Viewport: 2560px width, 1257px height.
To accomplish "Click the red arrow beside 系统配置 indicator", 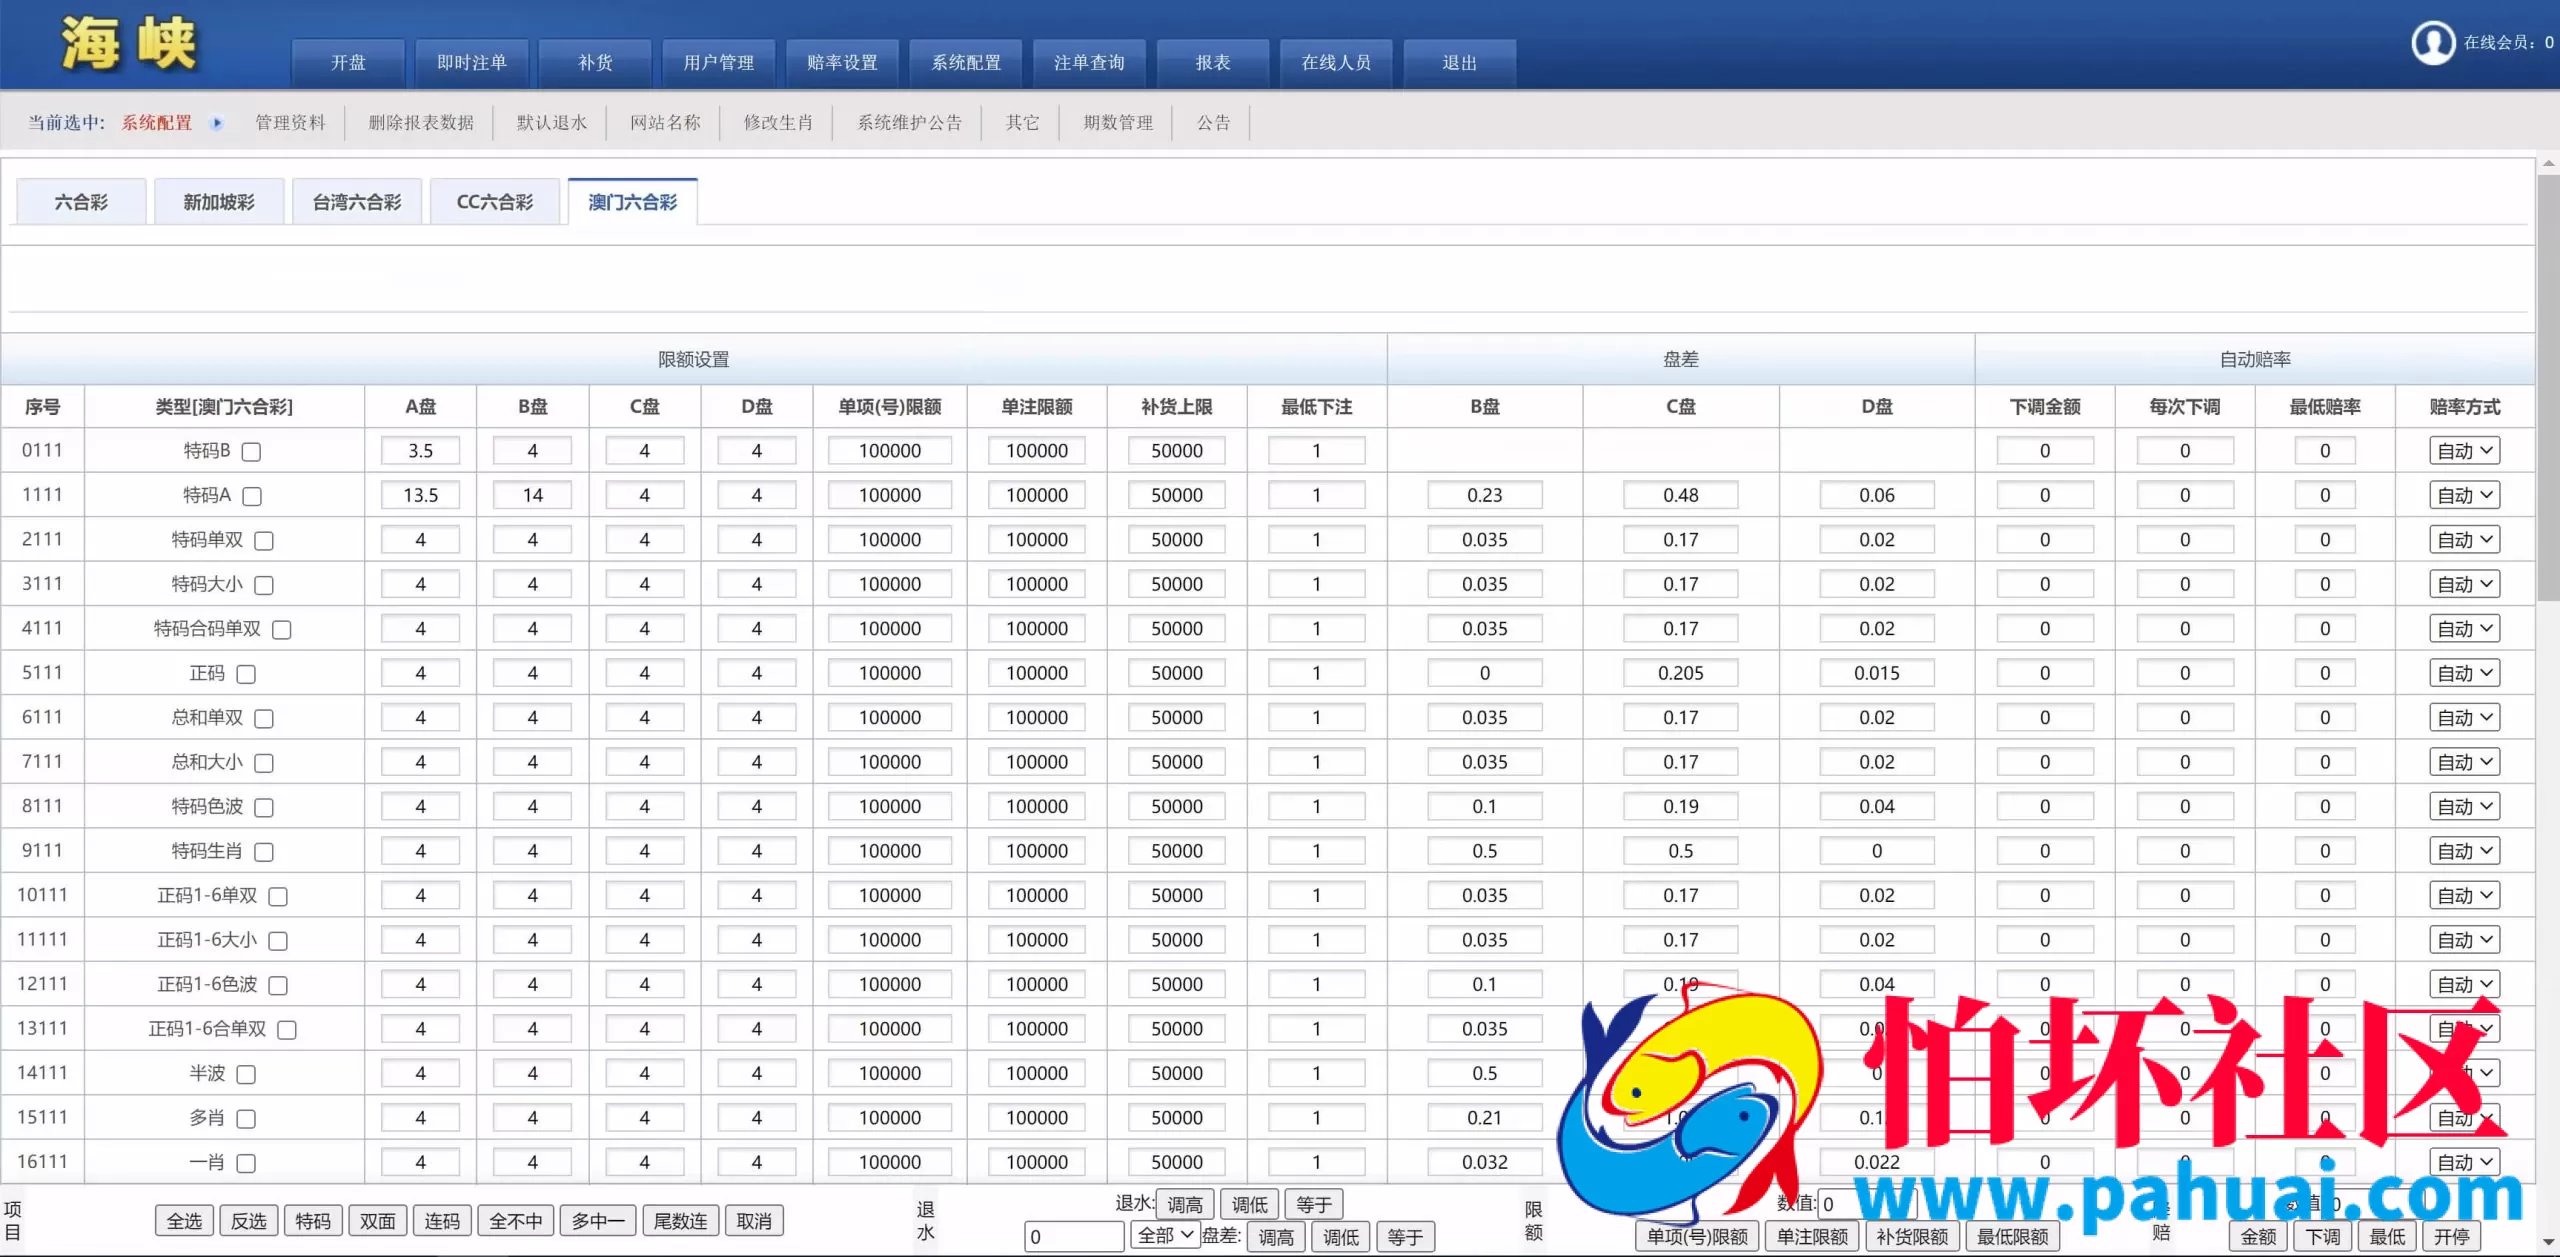I will (x=218, y=122).
